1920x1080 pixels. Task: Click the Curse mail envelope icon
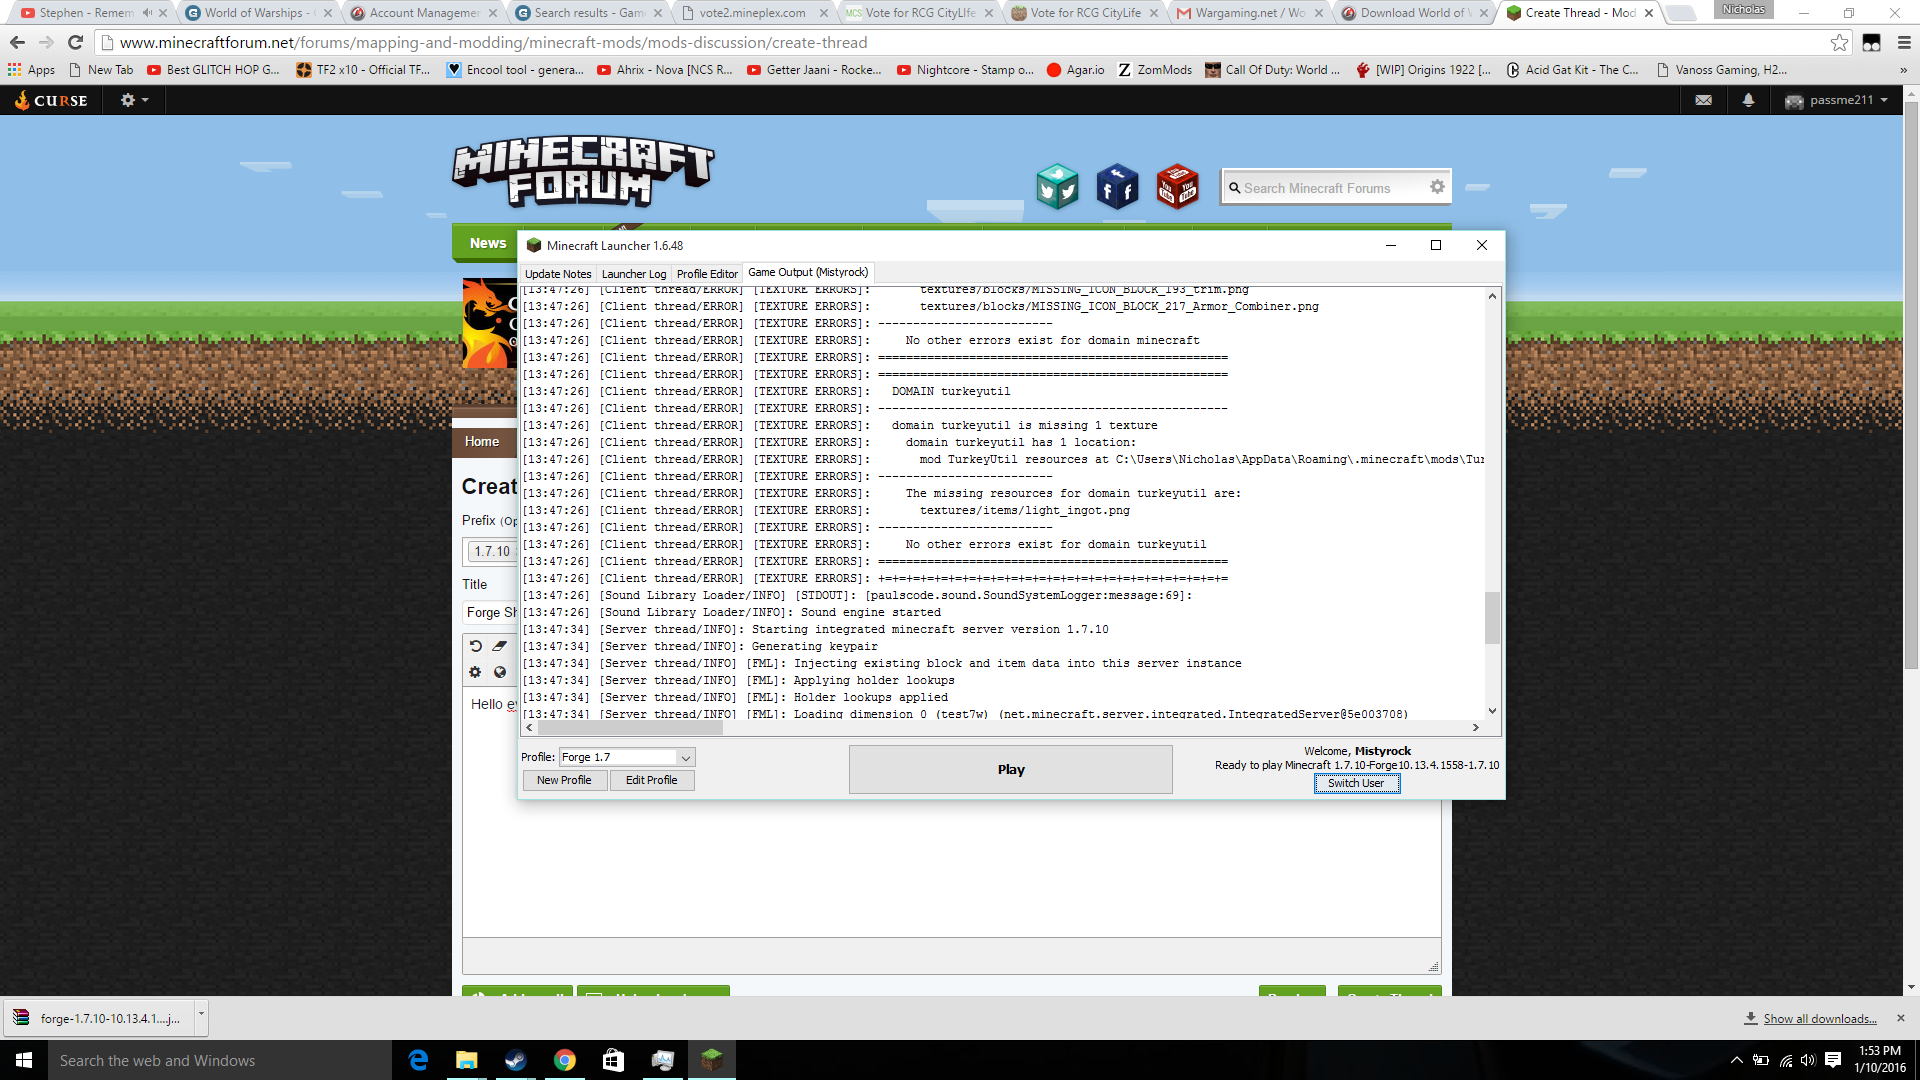tap(1705, 100)
